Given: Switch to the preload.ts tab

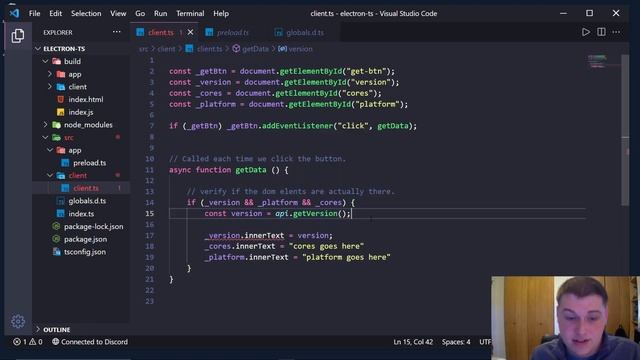Looking at the screenshot, I should (x=233, y=32).
